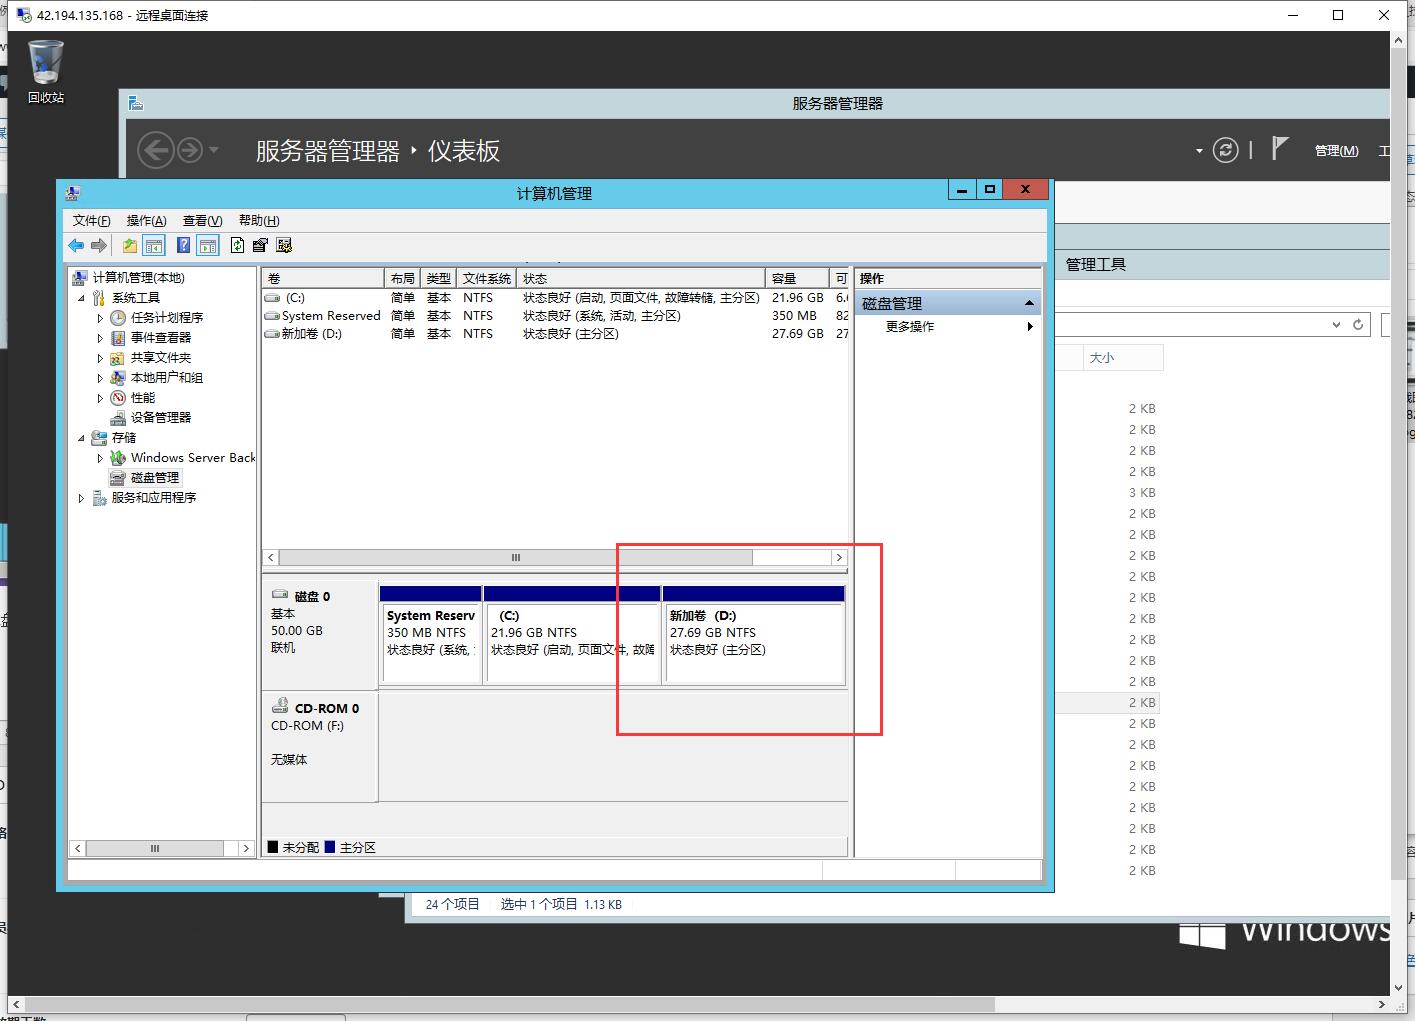Expand the 服务和应用程序 tree node

point(81,497)
